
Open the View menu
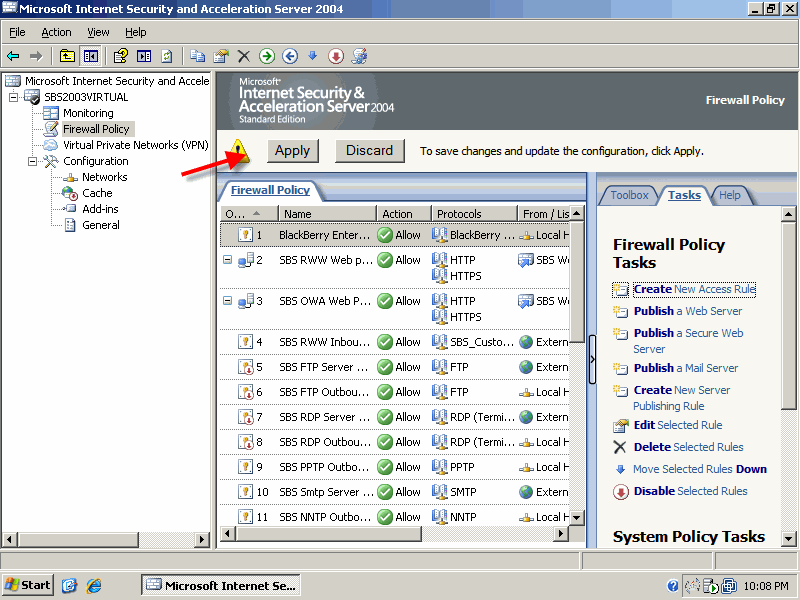[x=98, y=32]
